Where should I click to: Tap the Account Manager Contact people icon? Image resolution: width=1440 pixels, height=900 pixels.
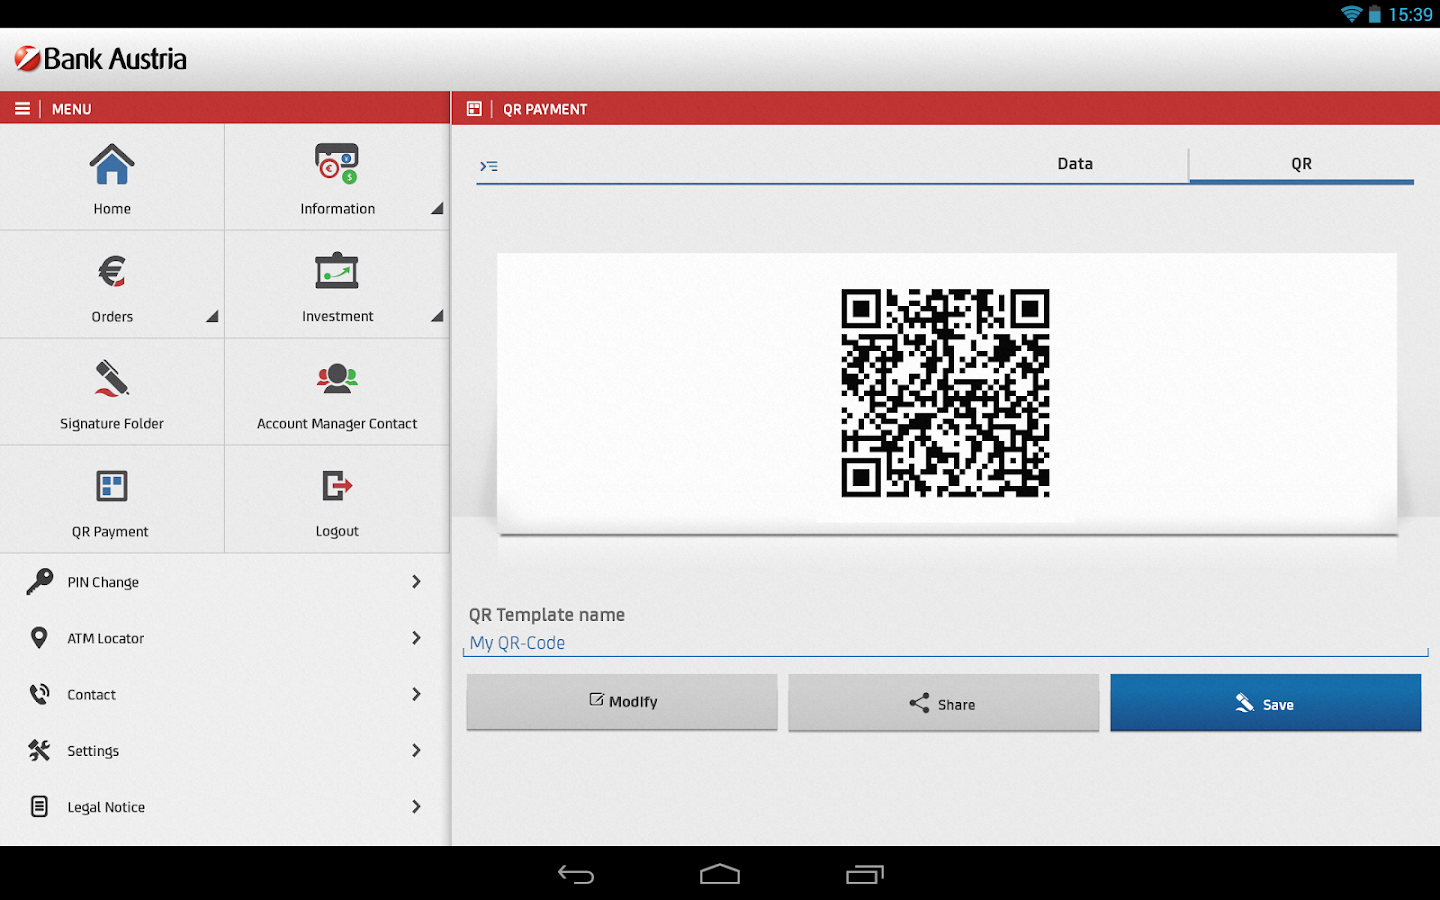click(337, 378)
